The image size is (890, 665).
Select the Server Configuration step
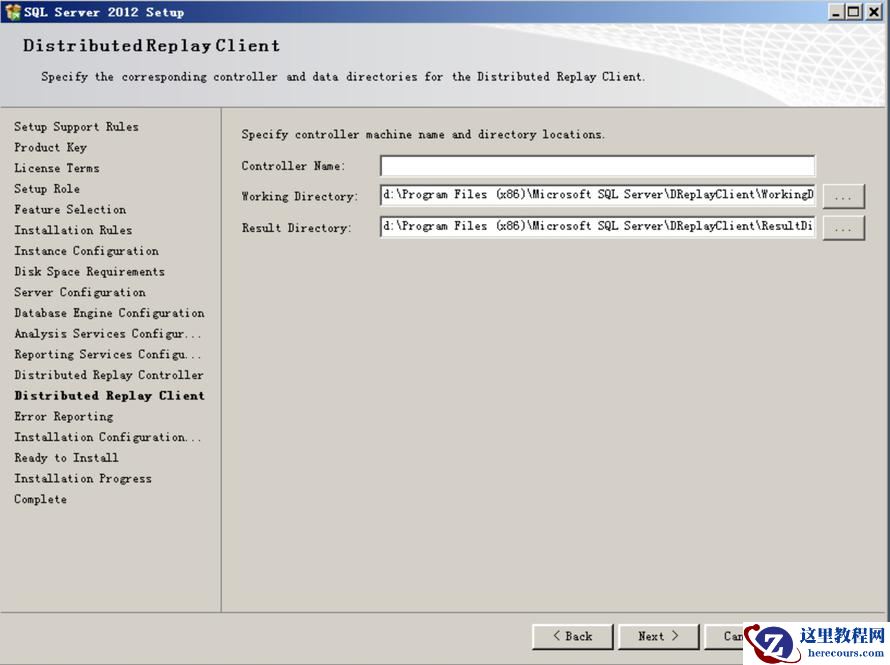(80, 292)
